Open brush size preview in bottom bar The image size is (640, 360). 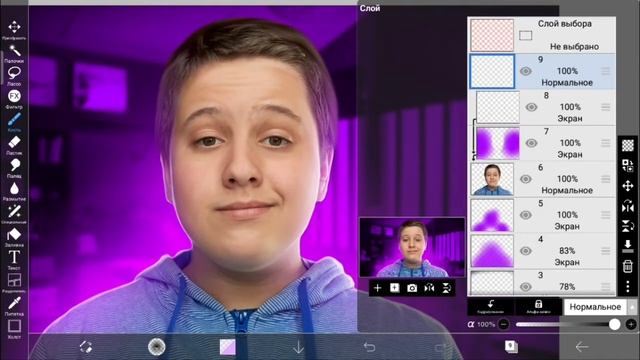pos(156,347)
